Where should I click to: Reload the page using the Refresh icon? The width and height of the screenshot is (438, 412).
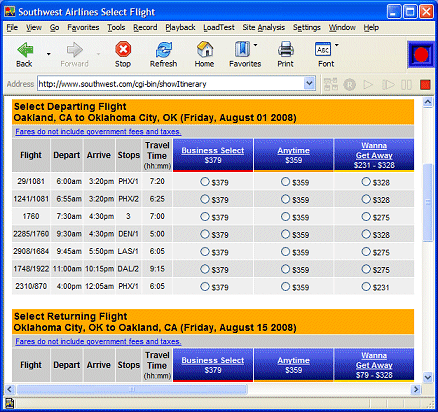click(x=163, y=50)
